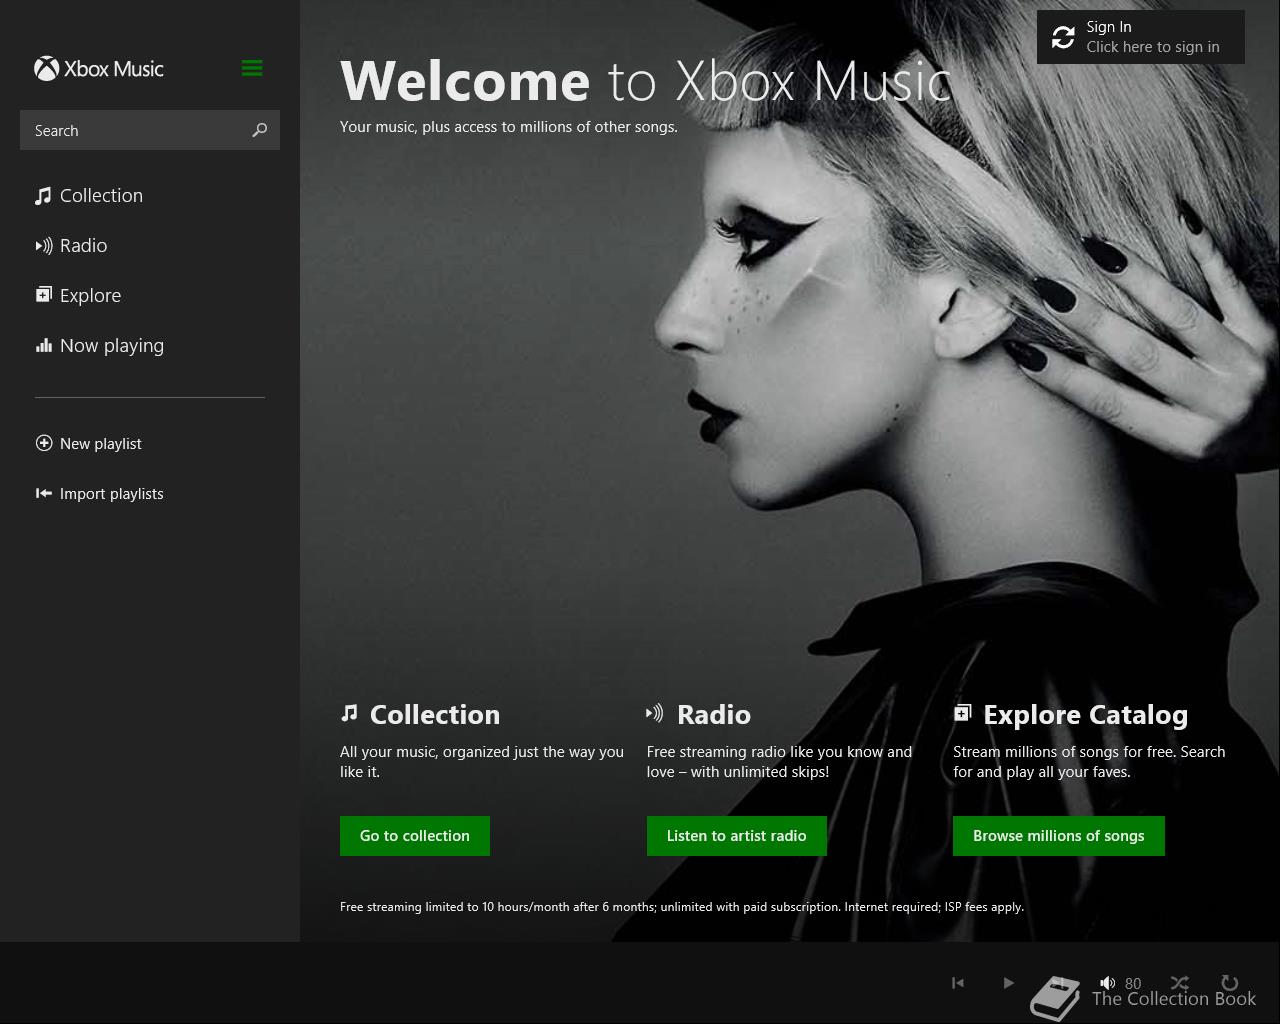Click the Xbox Music logo
Image resolution: width=1280 pixels, height=1024 pixels.
point(99,68)
